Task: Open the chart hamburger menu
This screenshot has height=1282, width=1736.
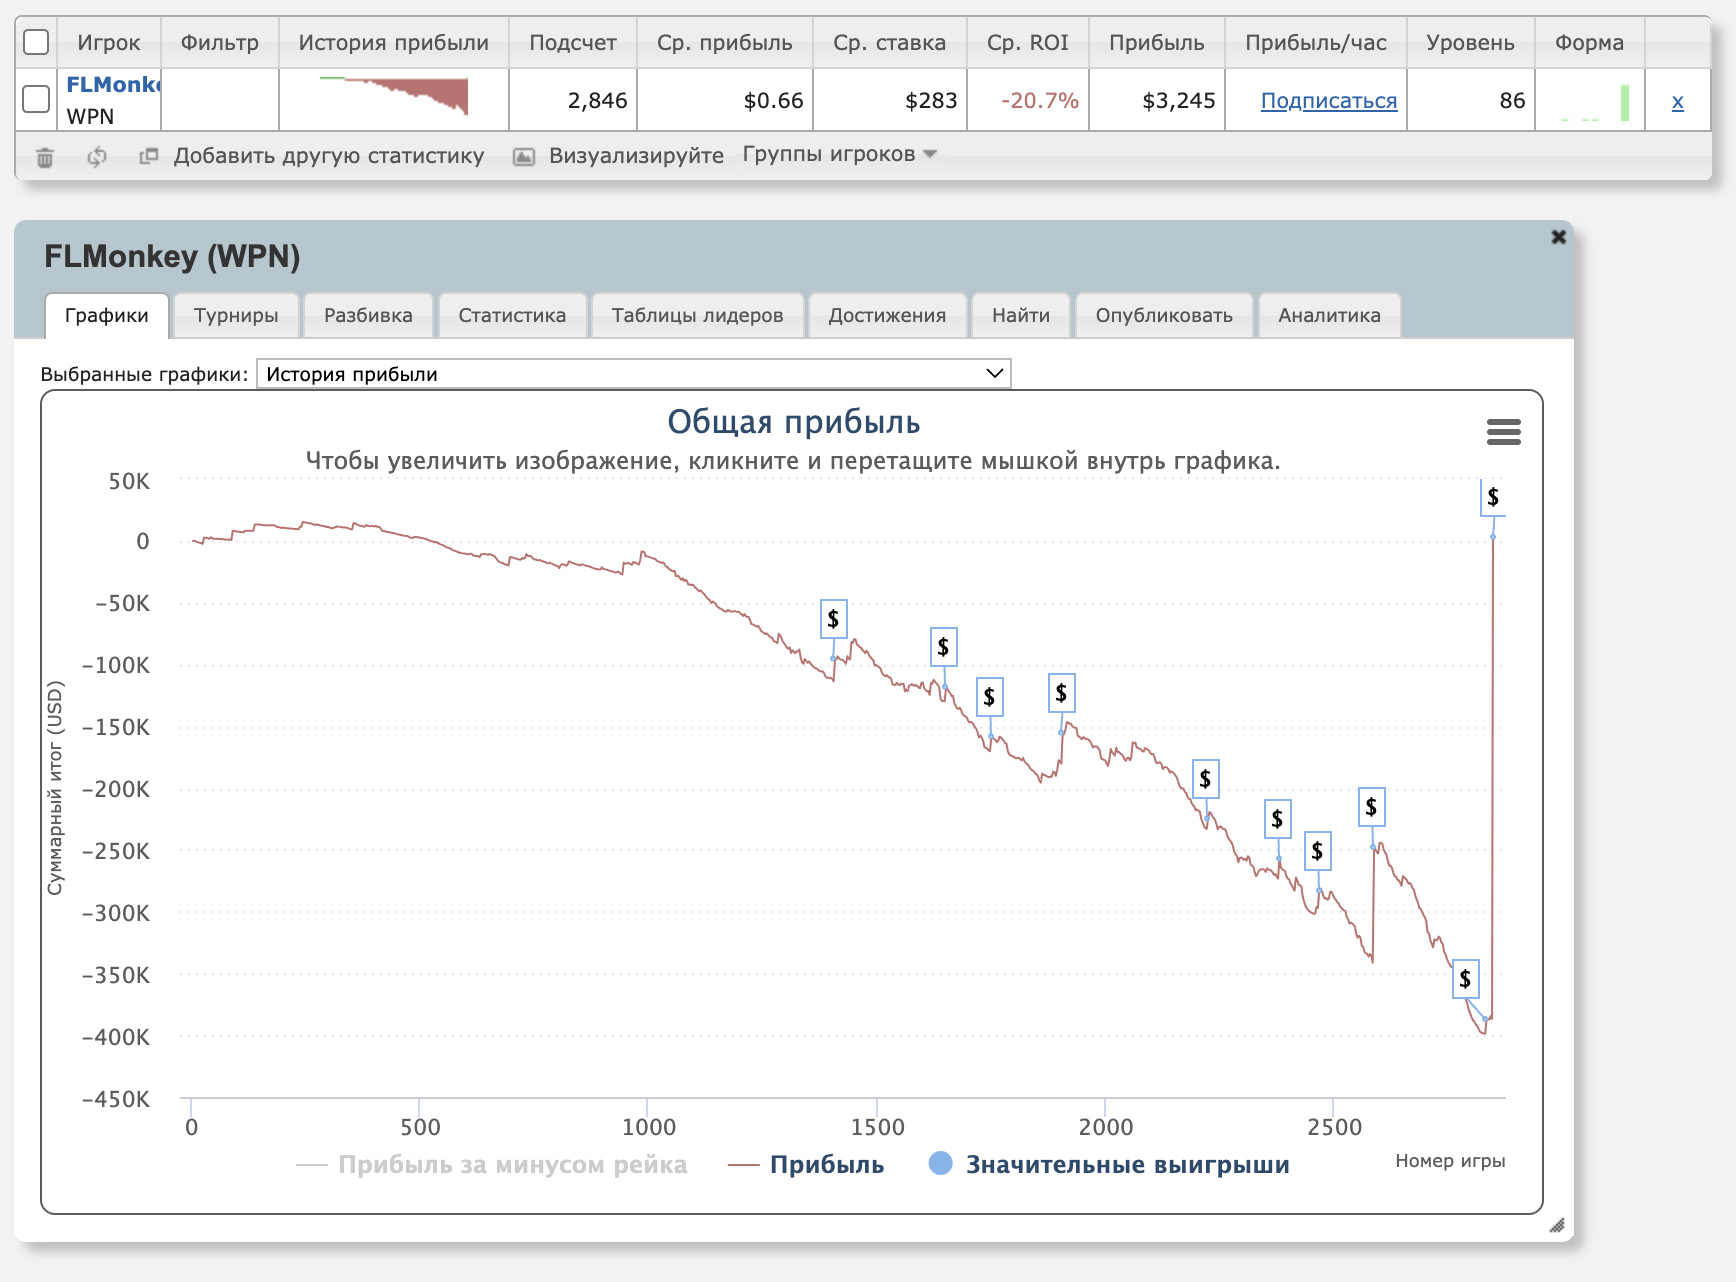Action: click(x=1503, y=432)
